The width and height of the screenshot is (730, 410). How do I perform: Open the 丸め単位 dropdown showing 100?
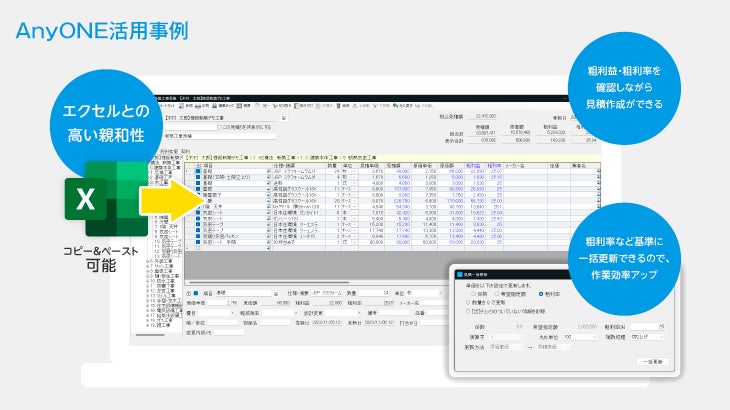tap(580, 337)
